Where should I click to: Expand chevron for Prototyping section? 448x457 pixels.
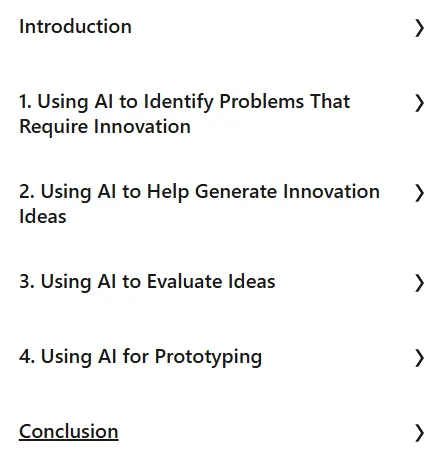coord(419,358)
